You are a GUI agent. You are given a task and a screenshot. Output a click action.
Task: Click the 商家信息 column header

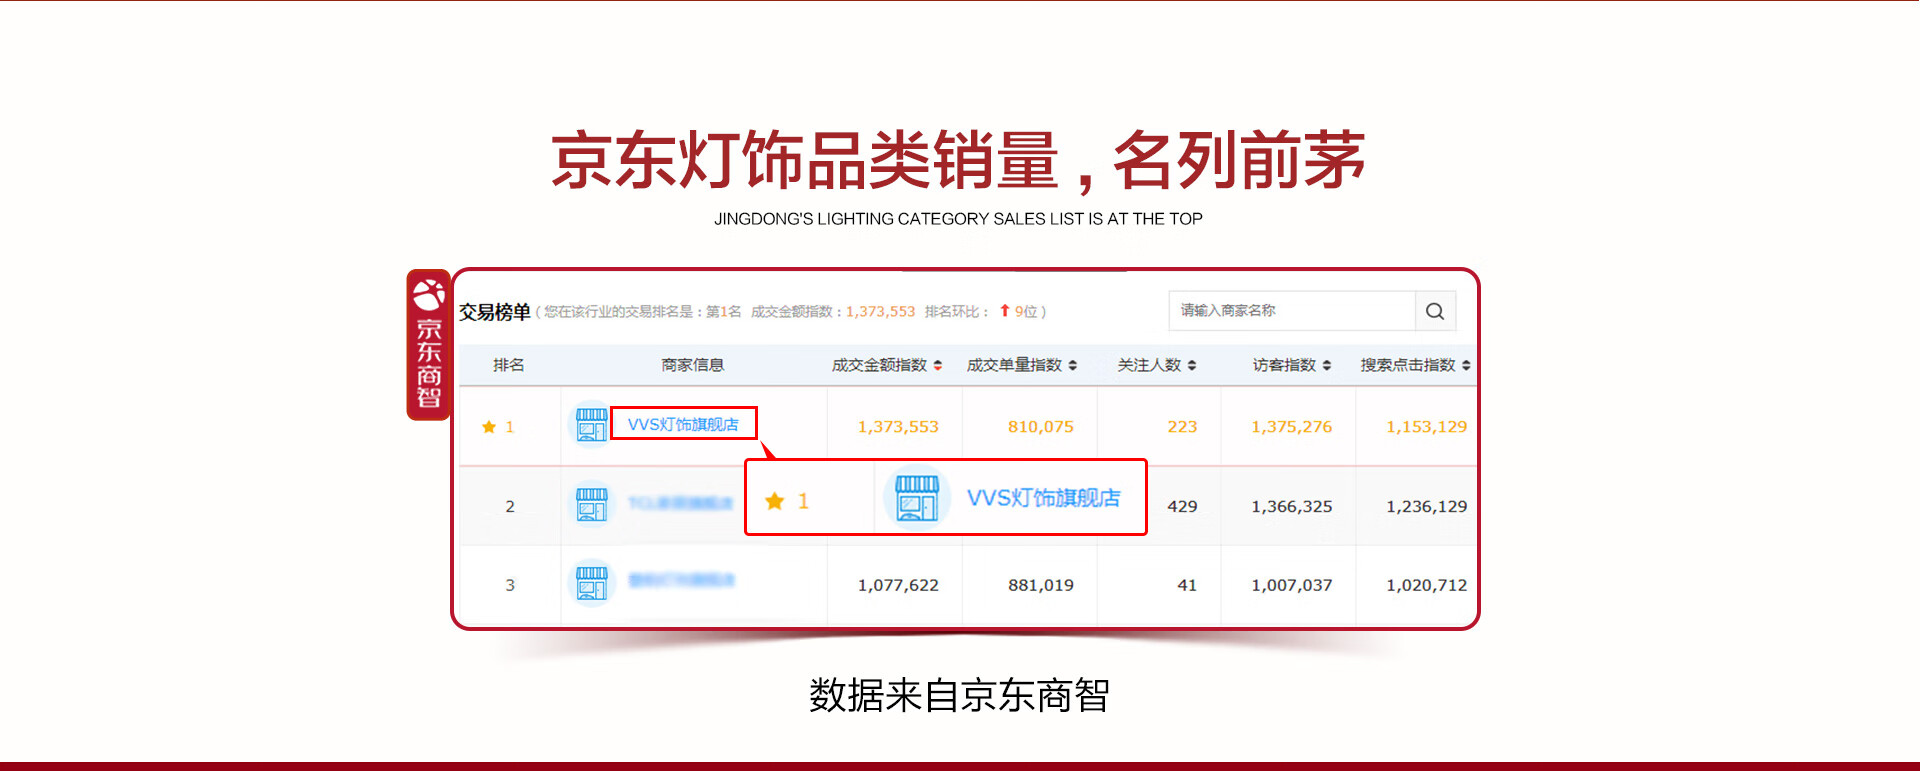692,365
